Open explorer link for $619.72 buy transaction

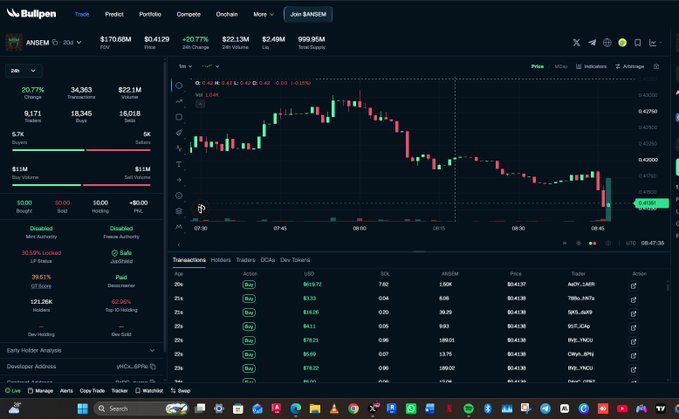pyautogui.click(x=633, y=286)
